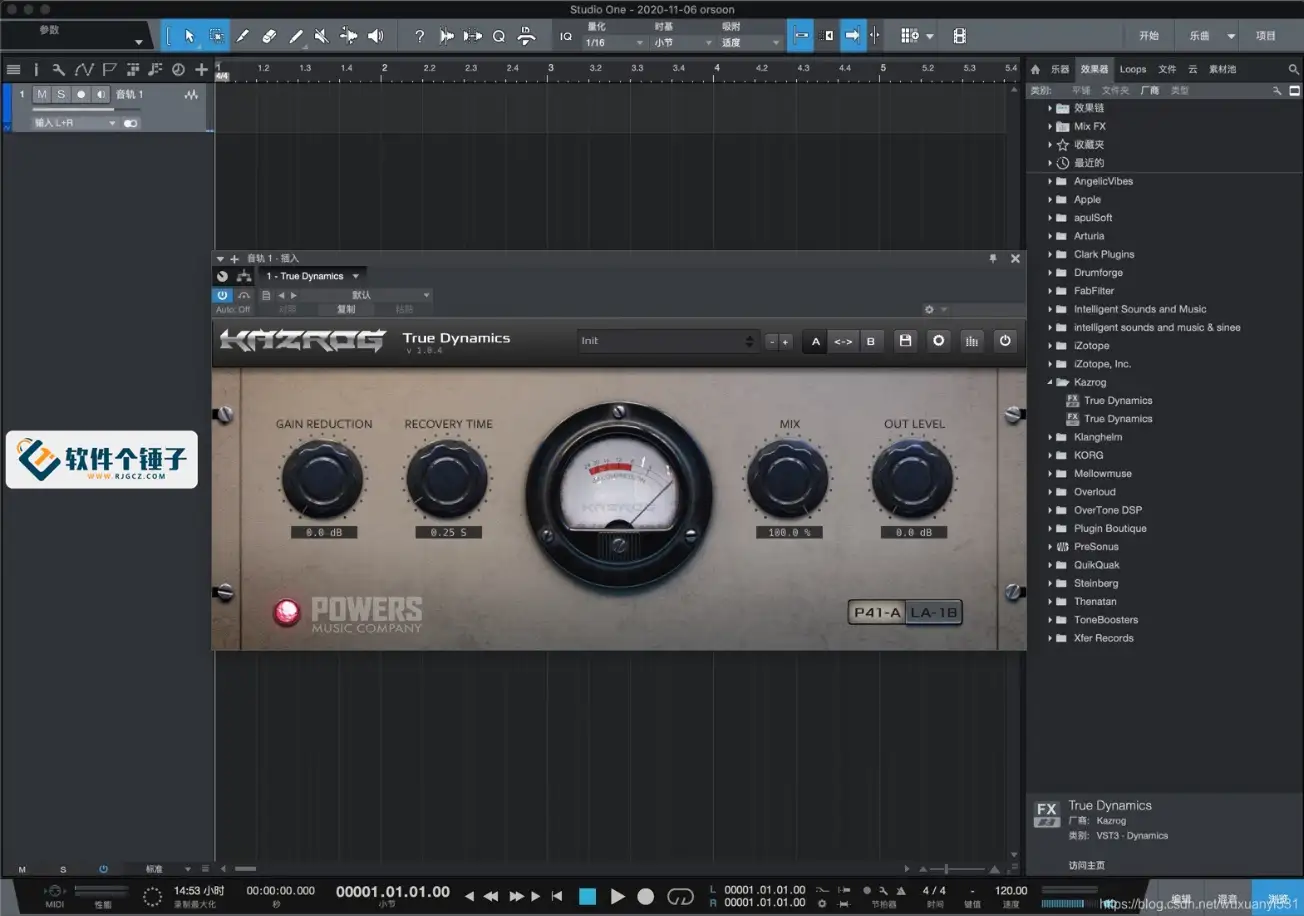Click the OUT LEVEL knob

click(913, 479)
